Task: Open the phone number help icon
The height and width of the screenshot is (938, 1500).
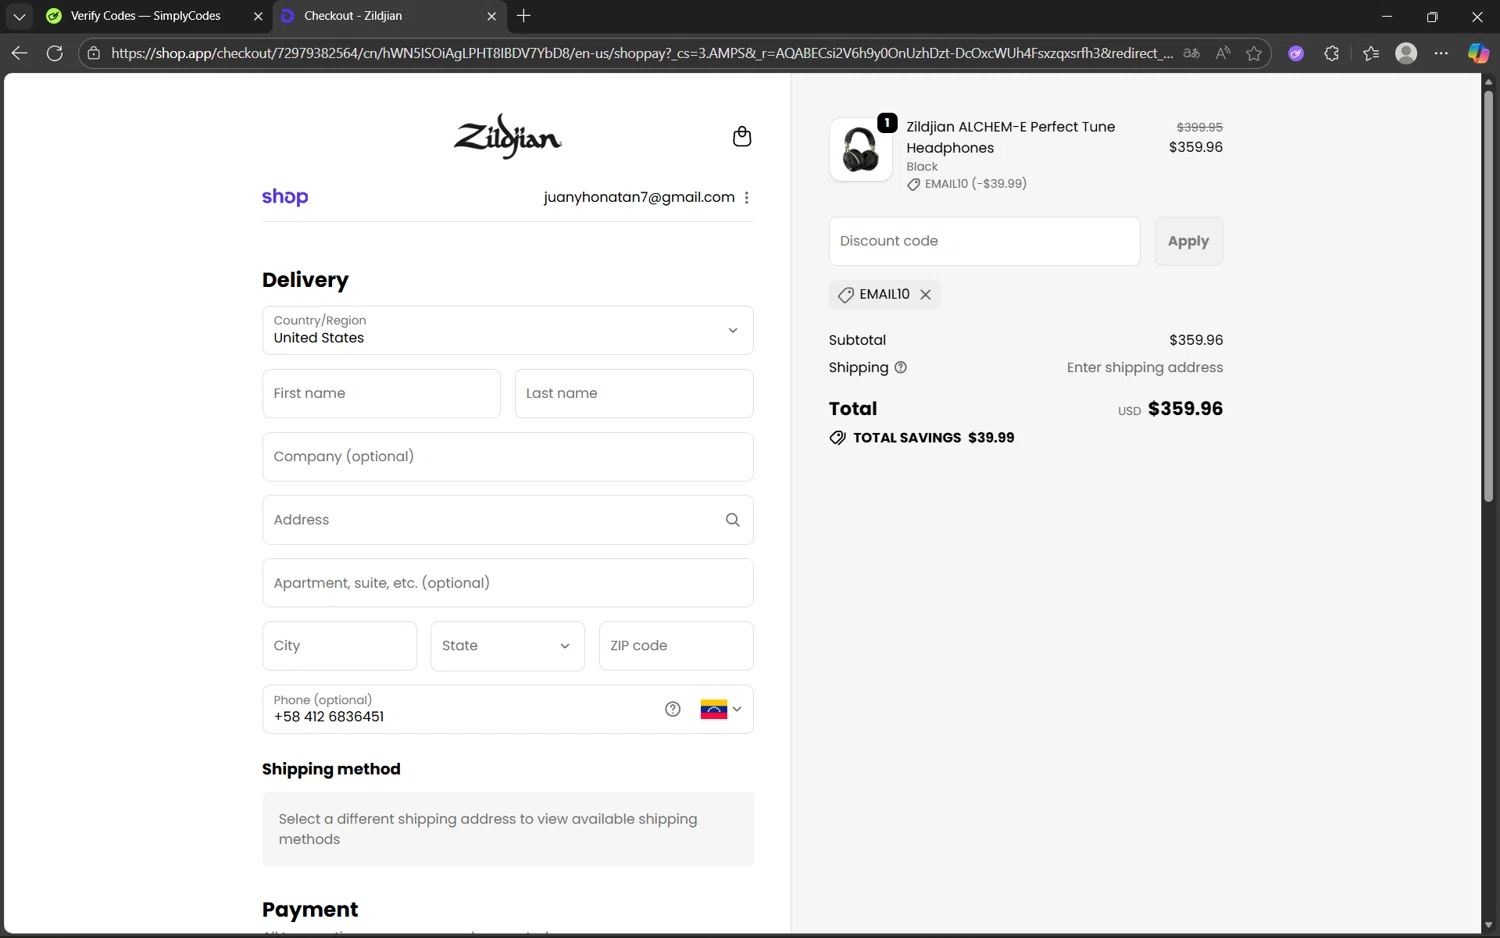Action: (672, 709)
